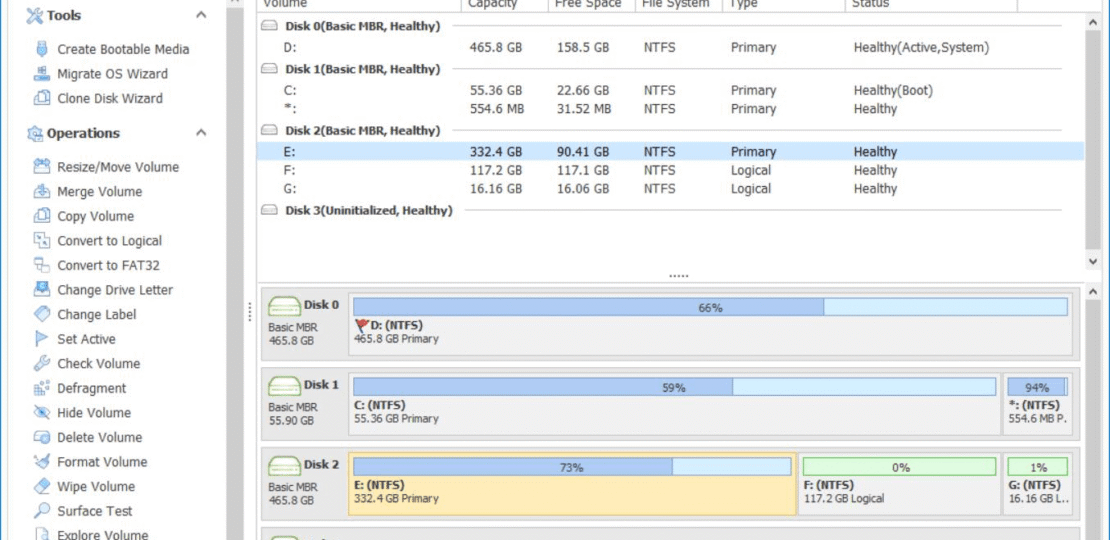
Task: Click the Convert to Logical icon
Action: pos(42,241)
